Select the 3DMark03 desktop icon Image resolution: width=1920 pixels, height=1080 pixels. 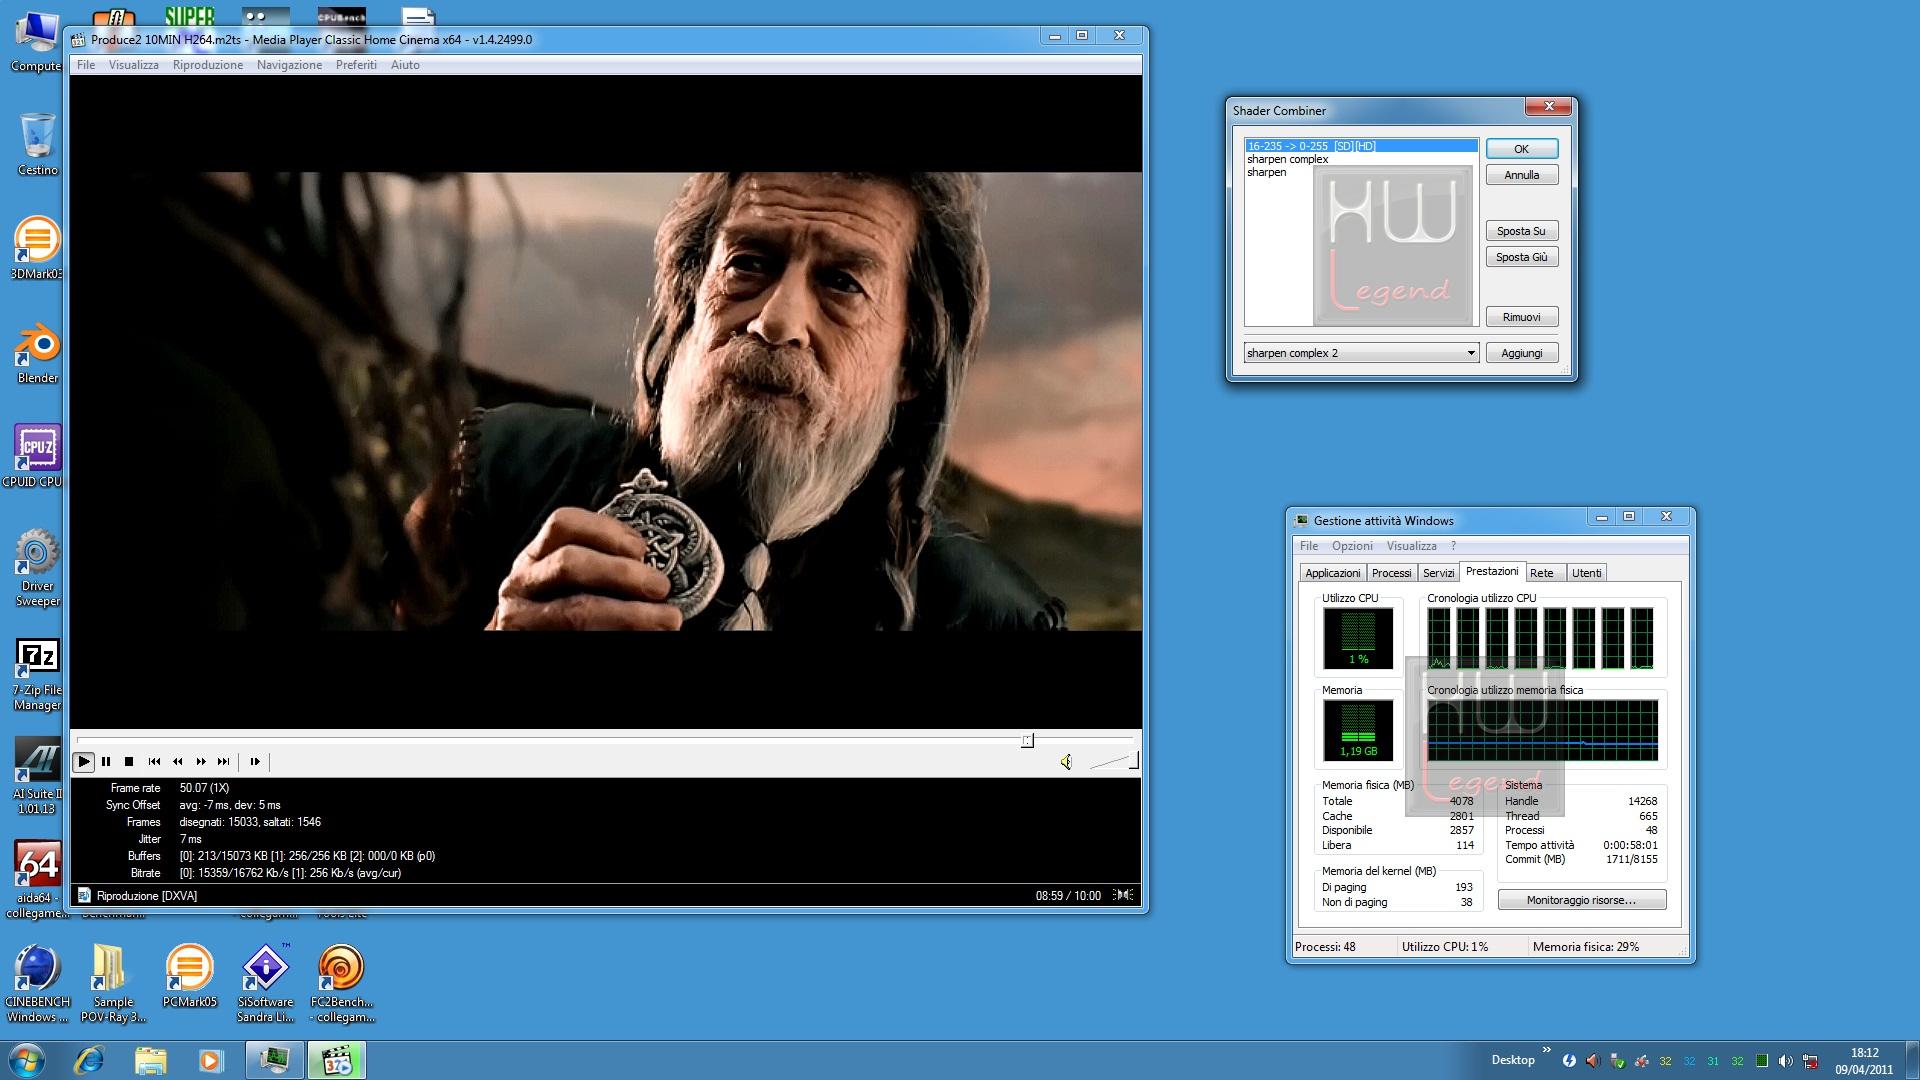pos(38,248)
